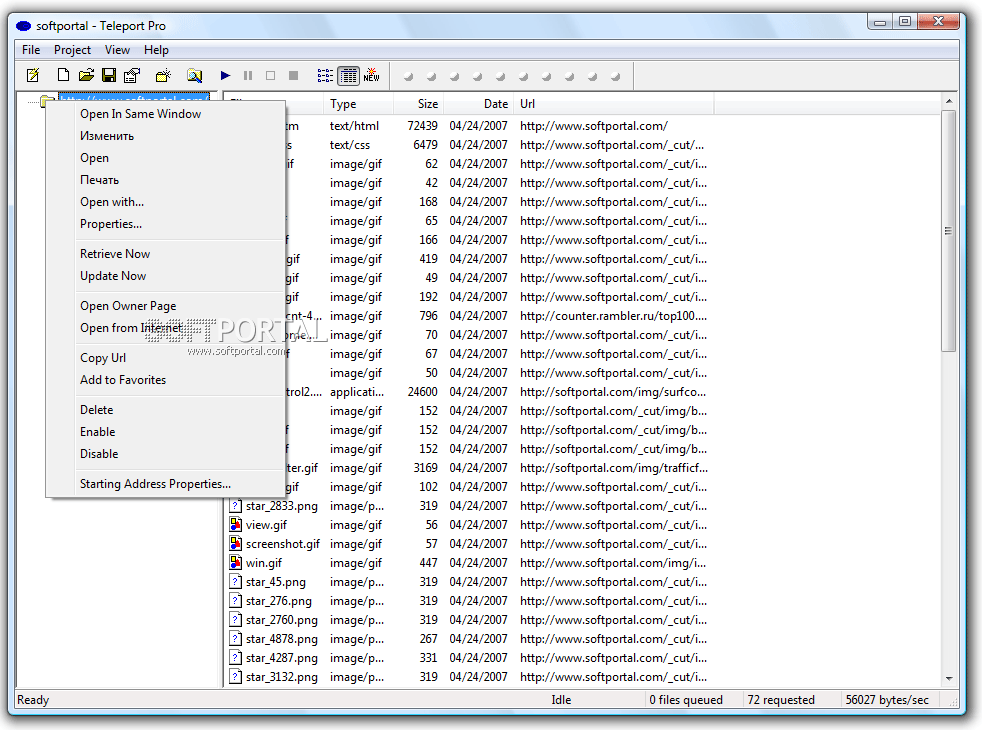Toggle the details table view

click(348, 76)
